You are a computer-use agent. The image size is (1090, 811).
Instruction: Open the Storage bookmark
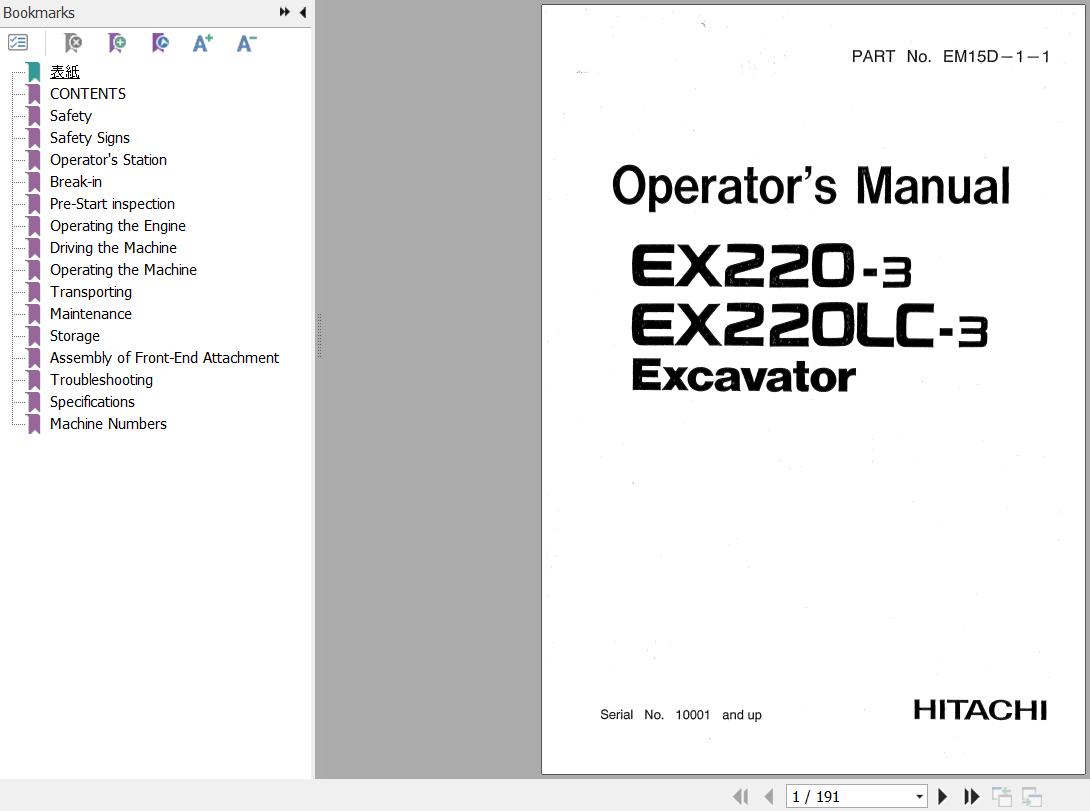click(x=74, y=336)
